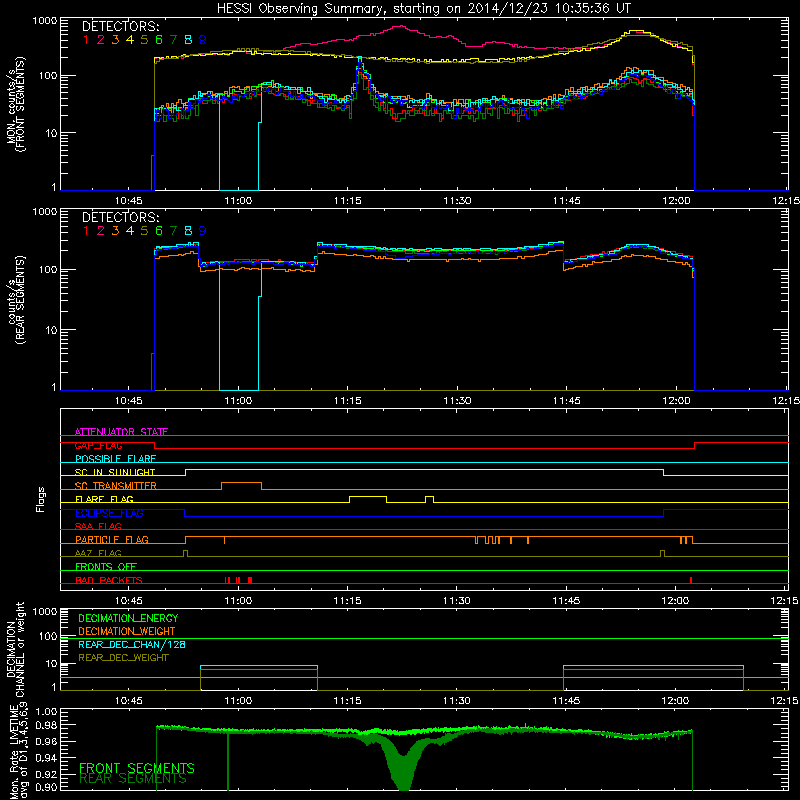Click 100 y-tick of rear segments plot

(x=48, y=269)
